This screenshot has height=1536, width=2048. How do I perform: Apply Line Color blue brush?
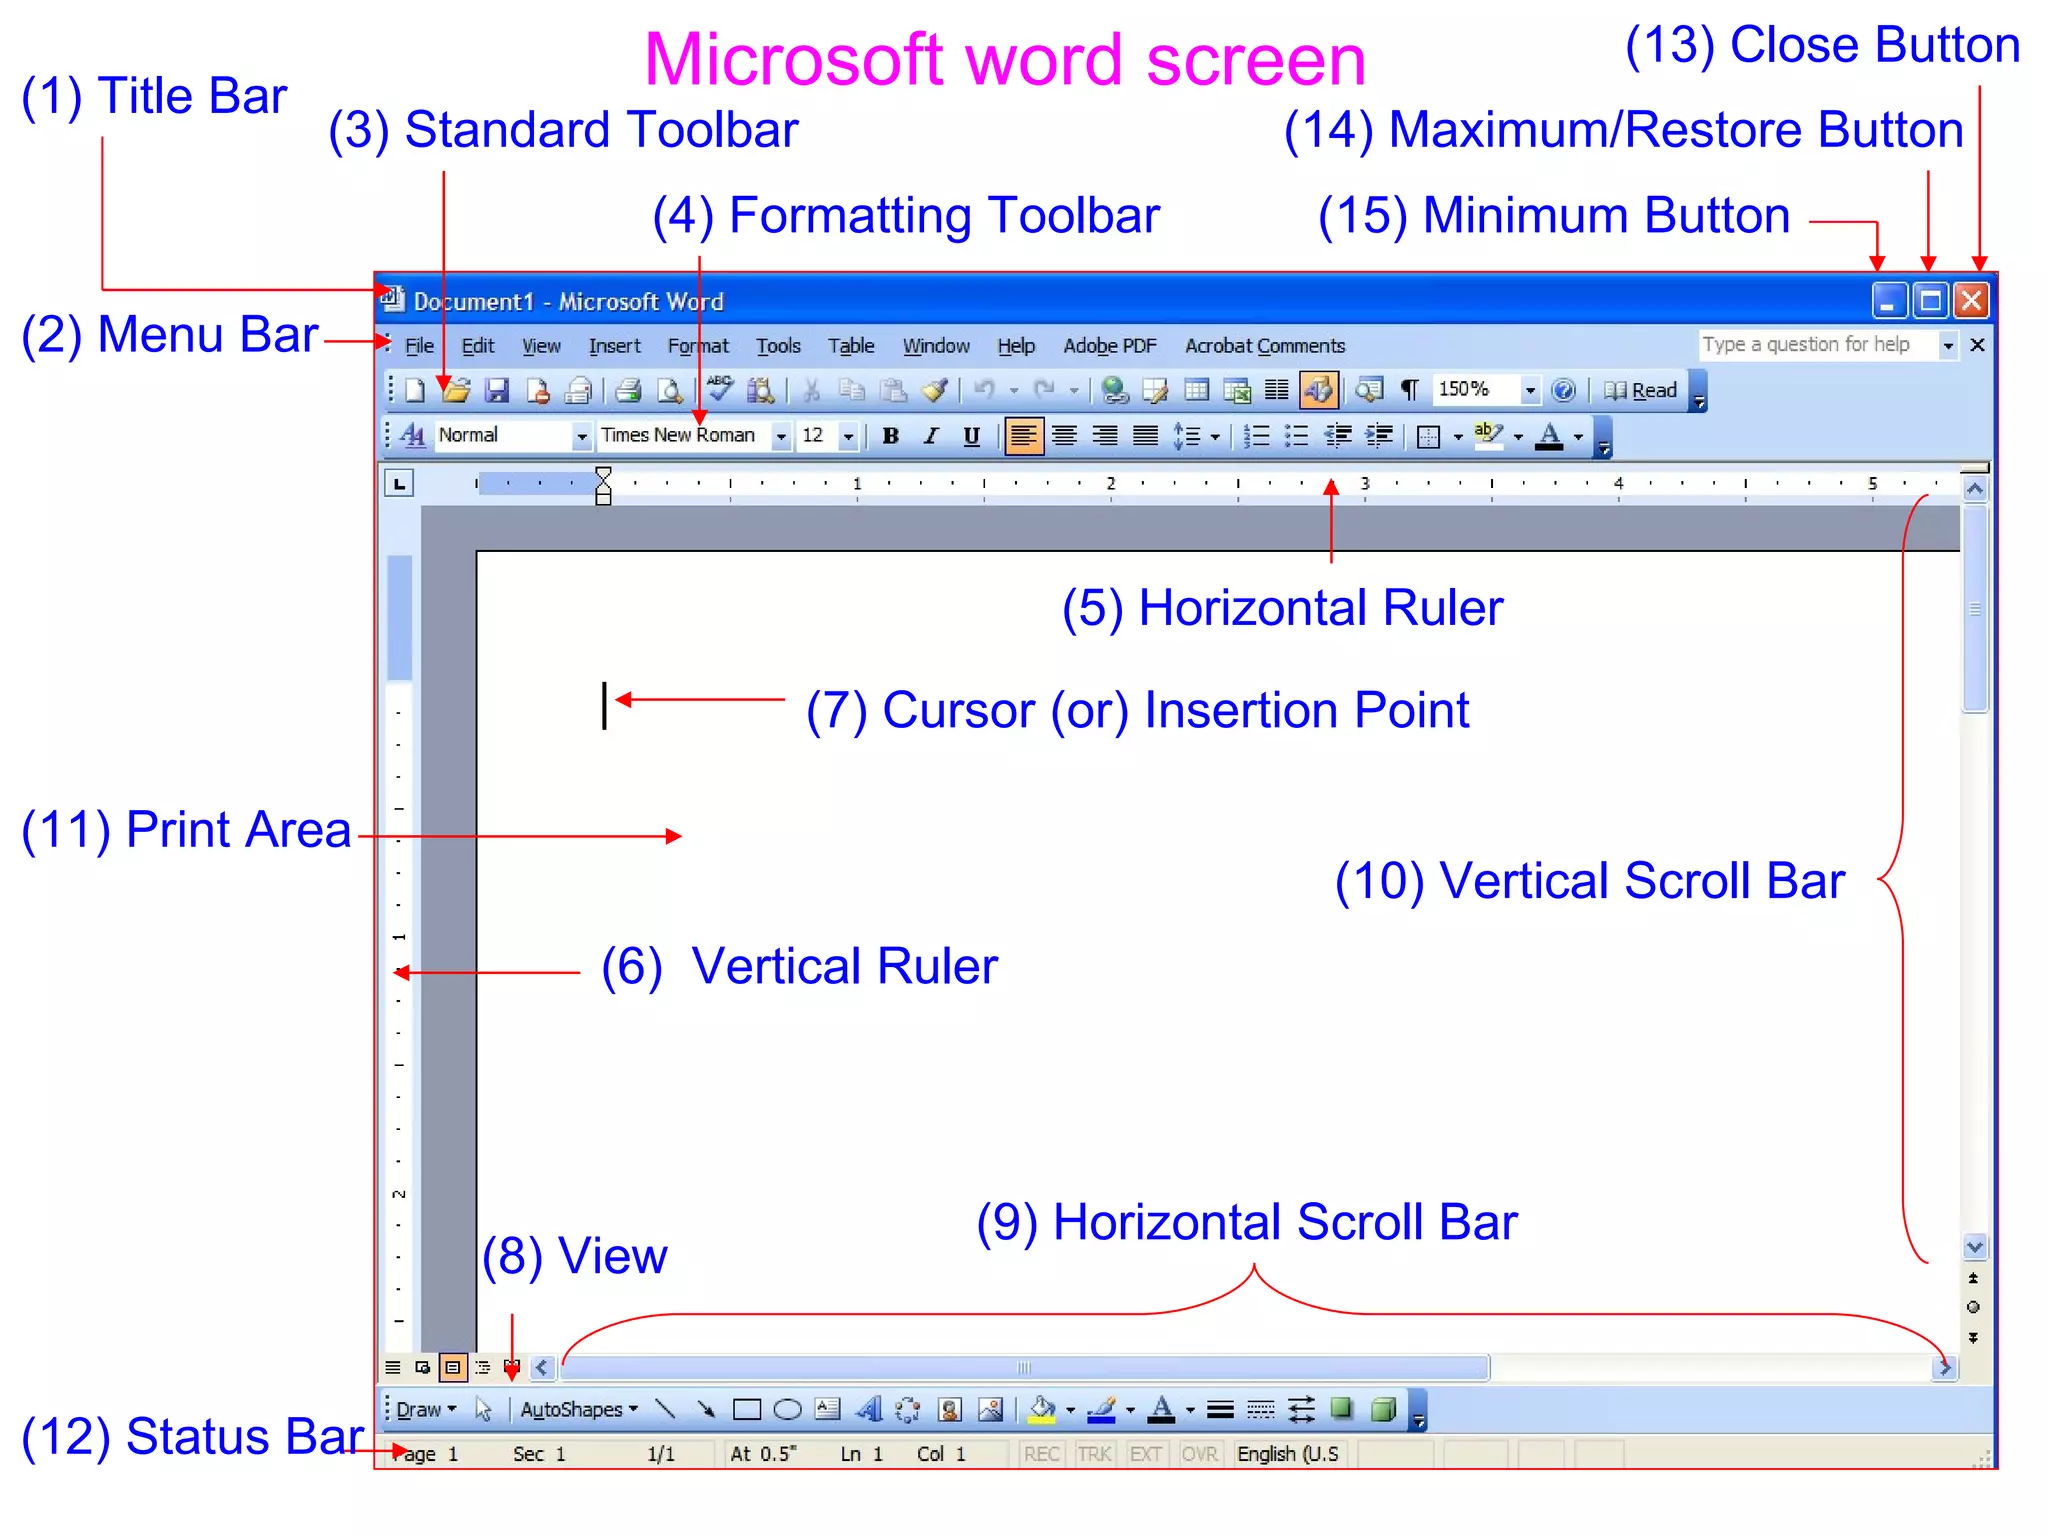pos(1101,1410)
